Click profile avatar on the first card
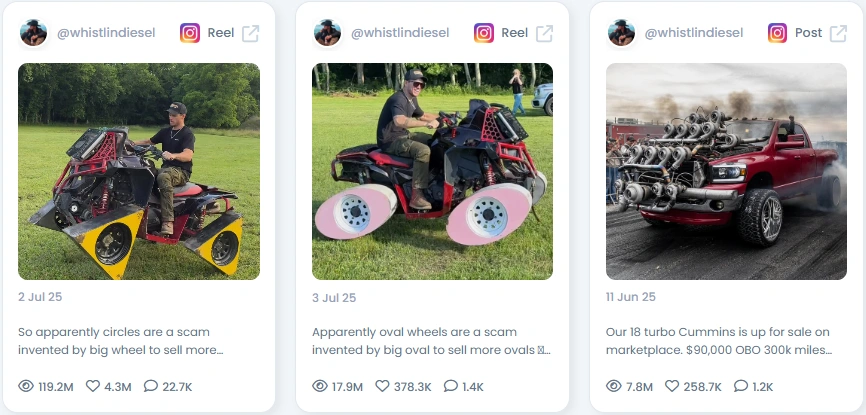This screenshot has height=415, width=866. coord(34,33)
